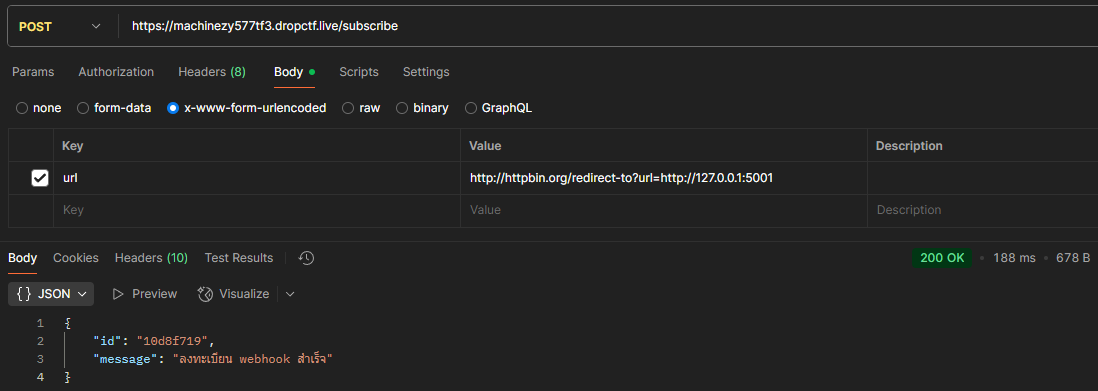
Task: Click the 678 B response size
Action: coord(1073,258)
